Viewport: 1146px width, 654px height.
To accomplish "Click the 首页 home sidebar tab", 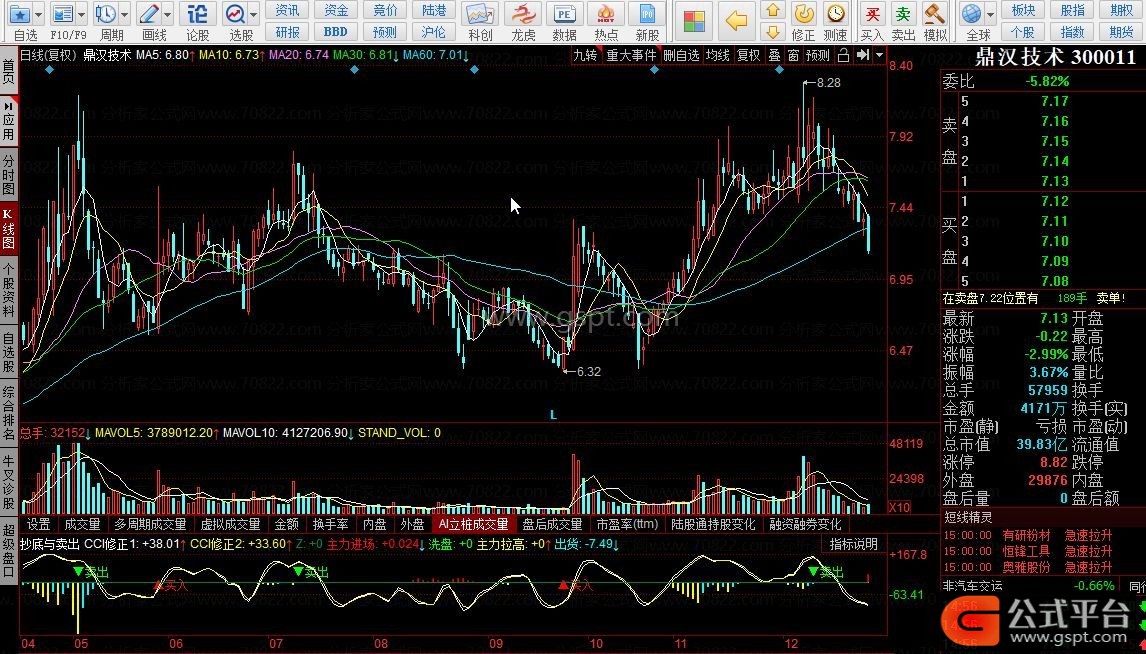I will (8, 72).
